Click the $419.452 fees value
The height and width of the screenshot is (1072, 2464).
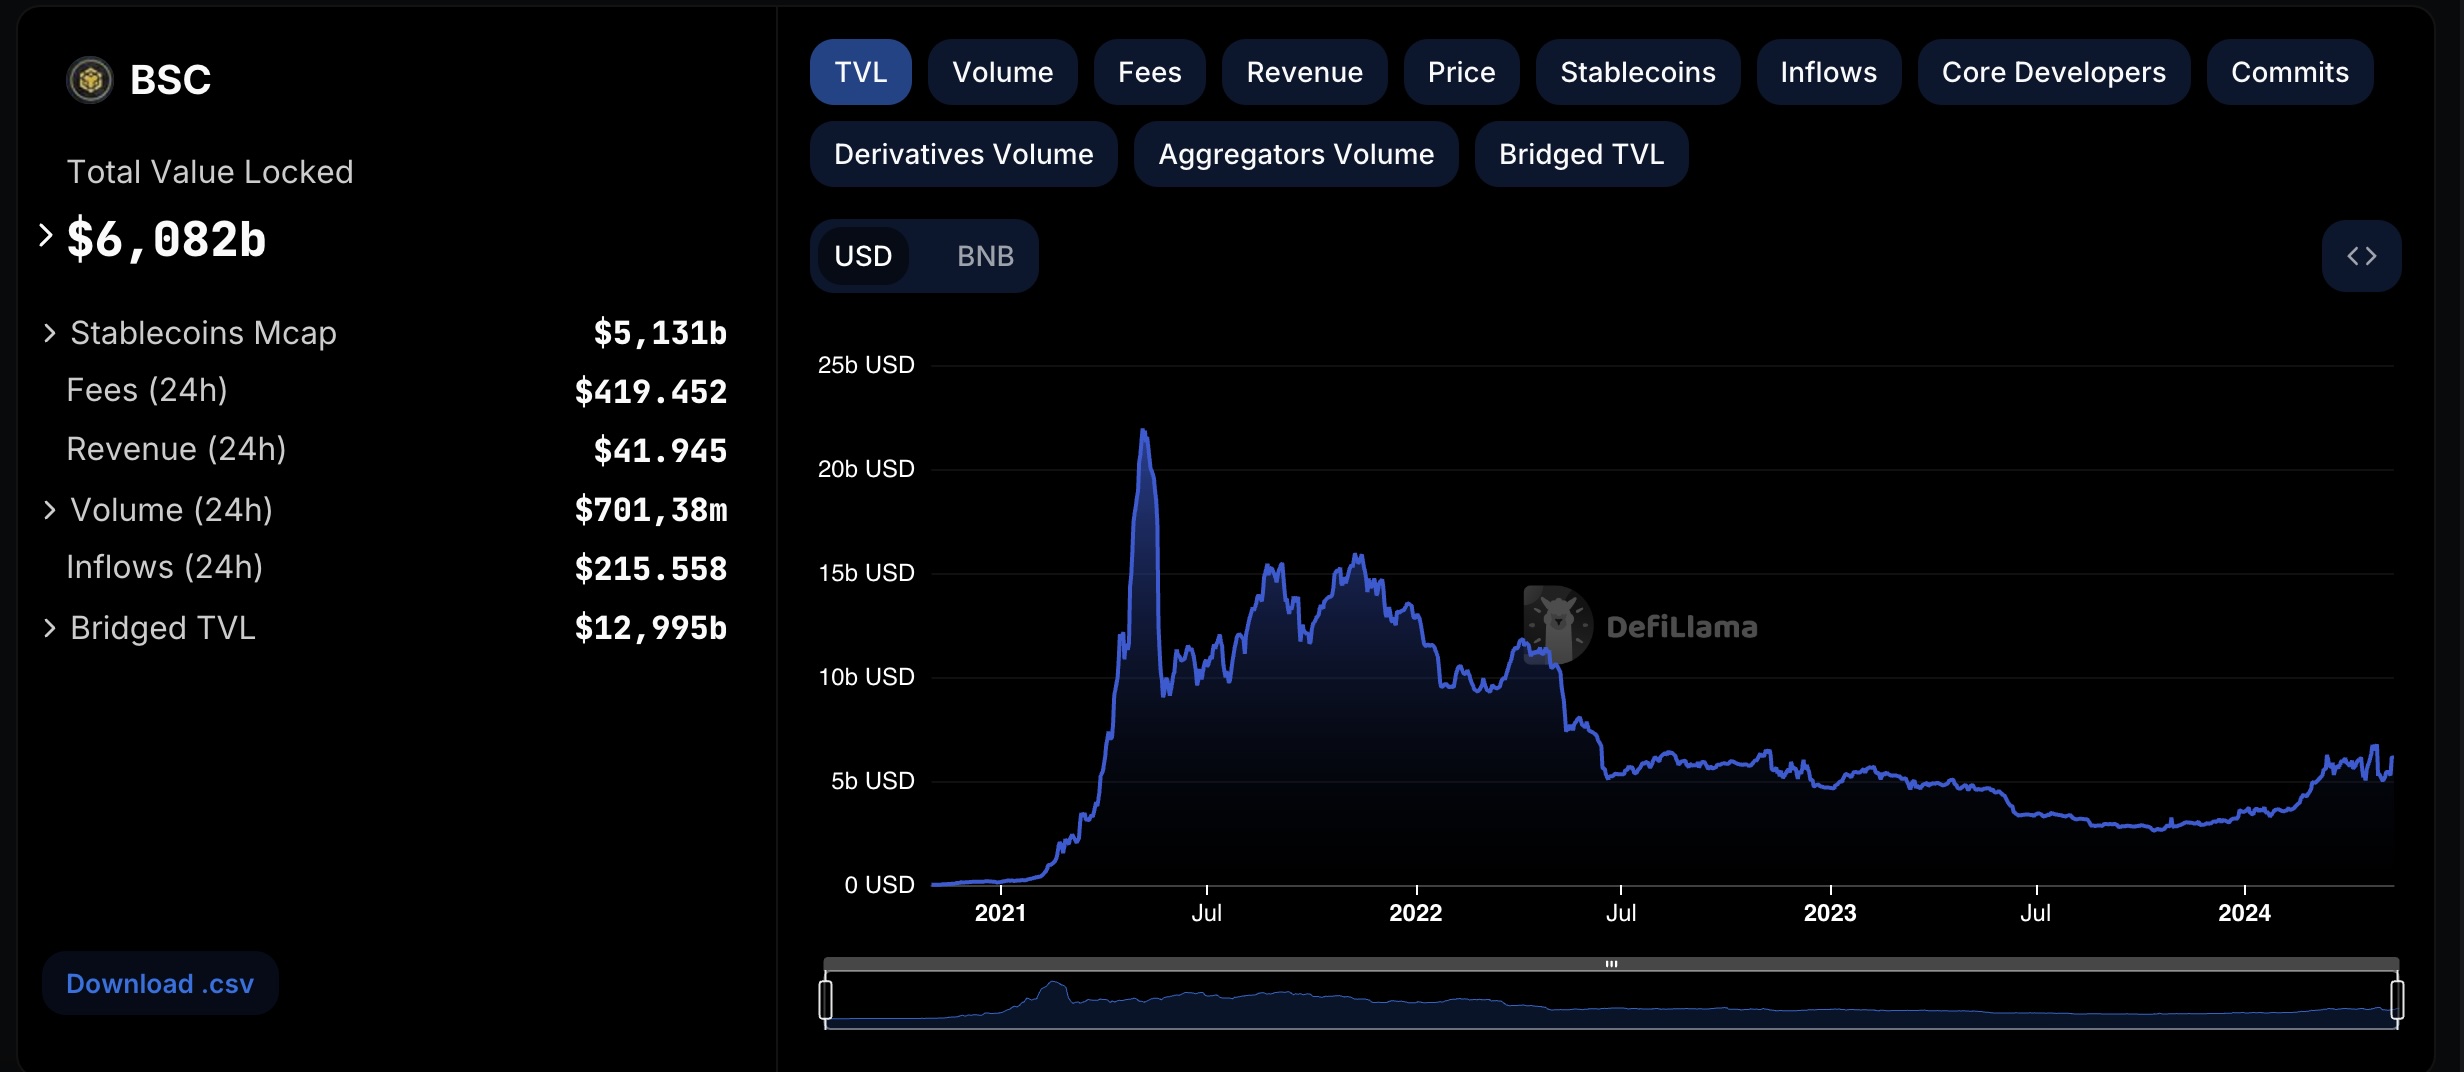[651, 392]
